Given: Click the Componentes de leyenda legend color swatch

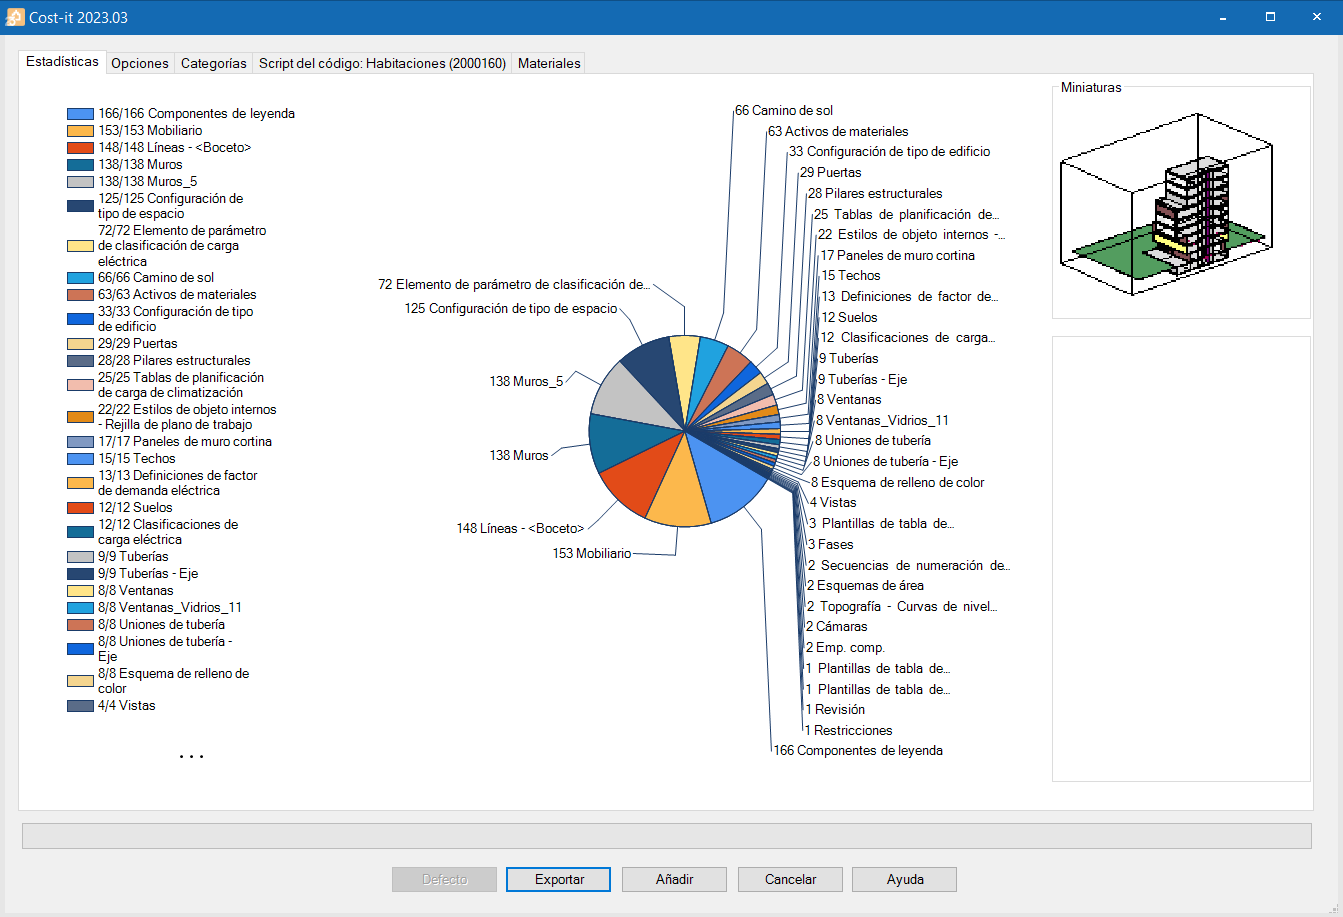Looking at the screenshot, I should point(81,114).
